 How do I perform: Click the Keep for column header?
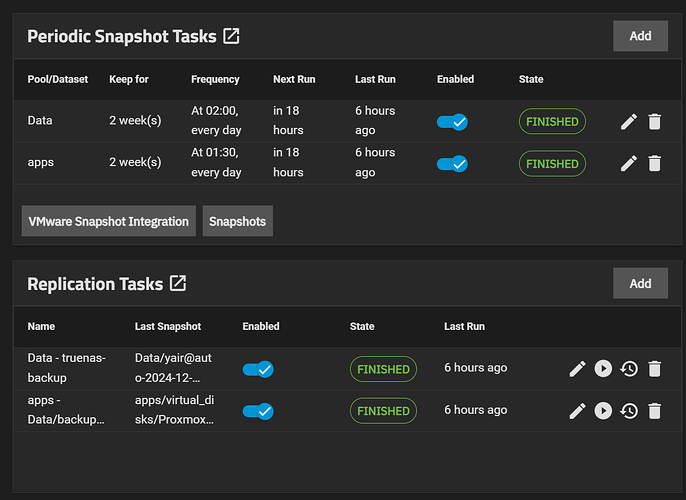129,79
